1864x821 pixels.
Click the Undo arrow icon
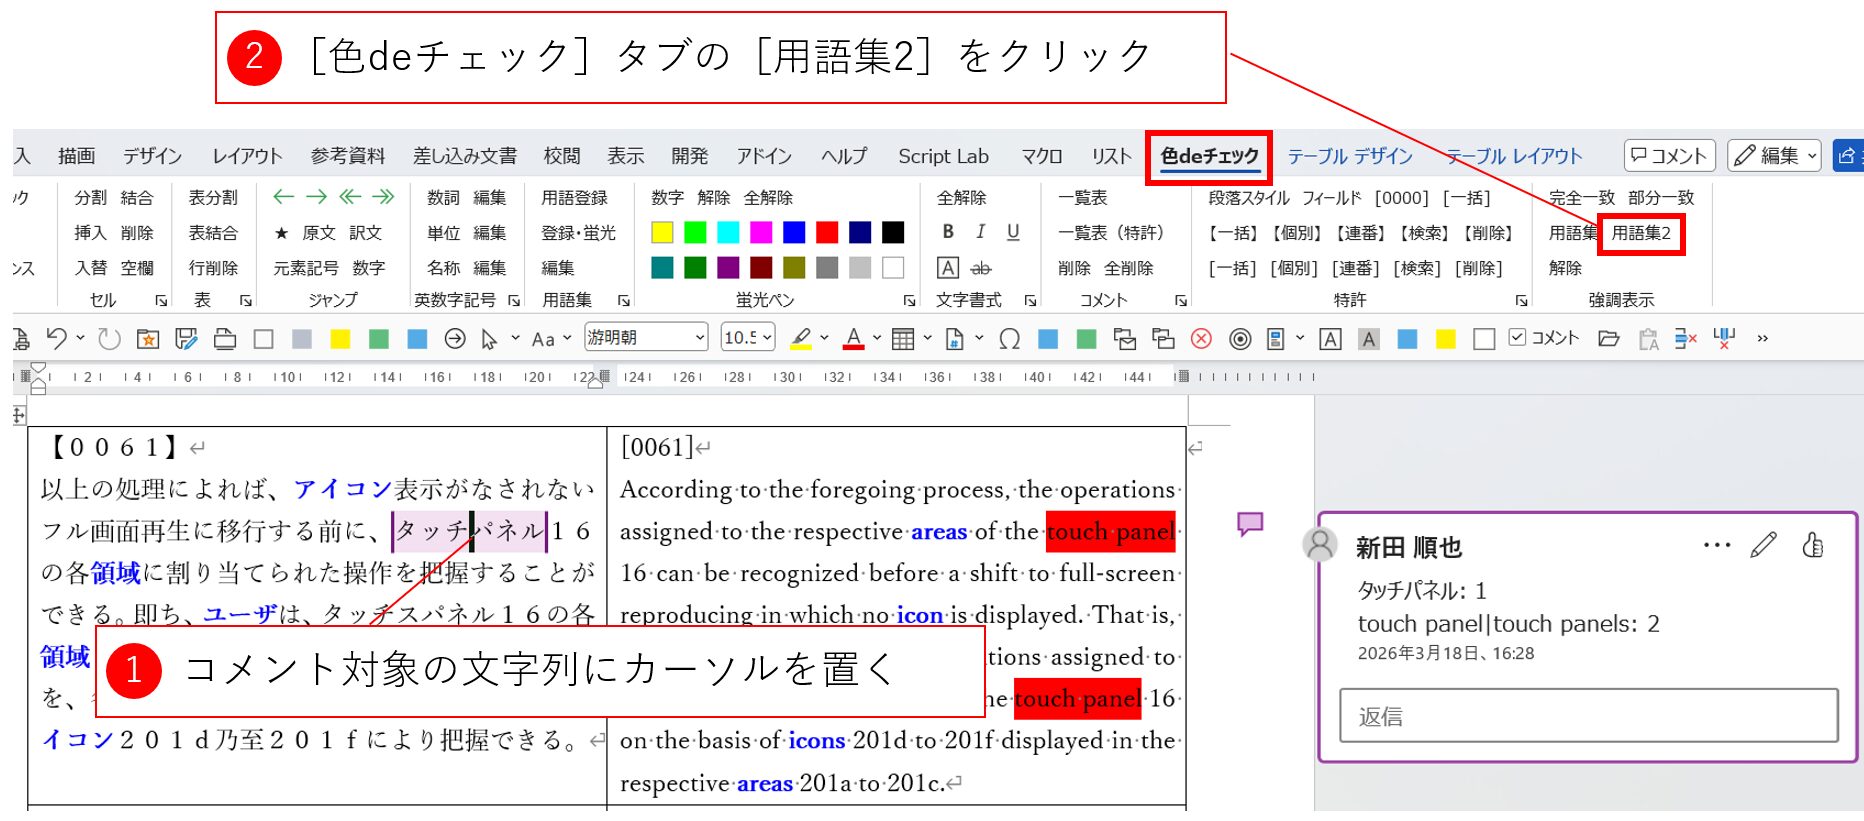tap(57, 339)
